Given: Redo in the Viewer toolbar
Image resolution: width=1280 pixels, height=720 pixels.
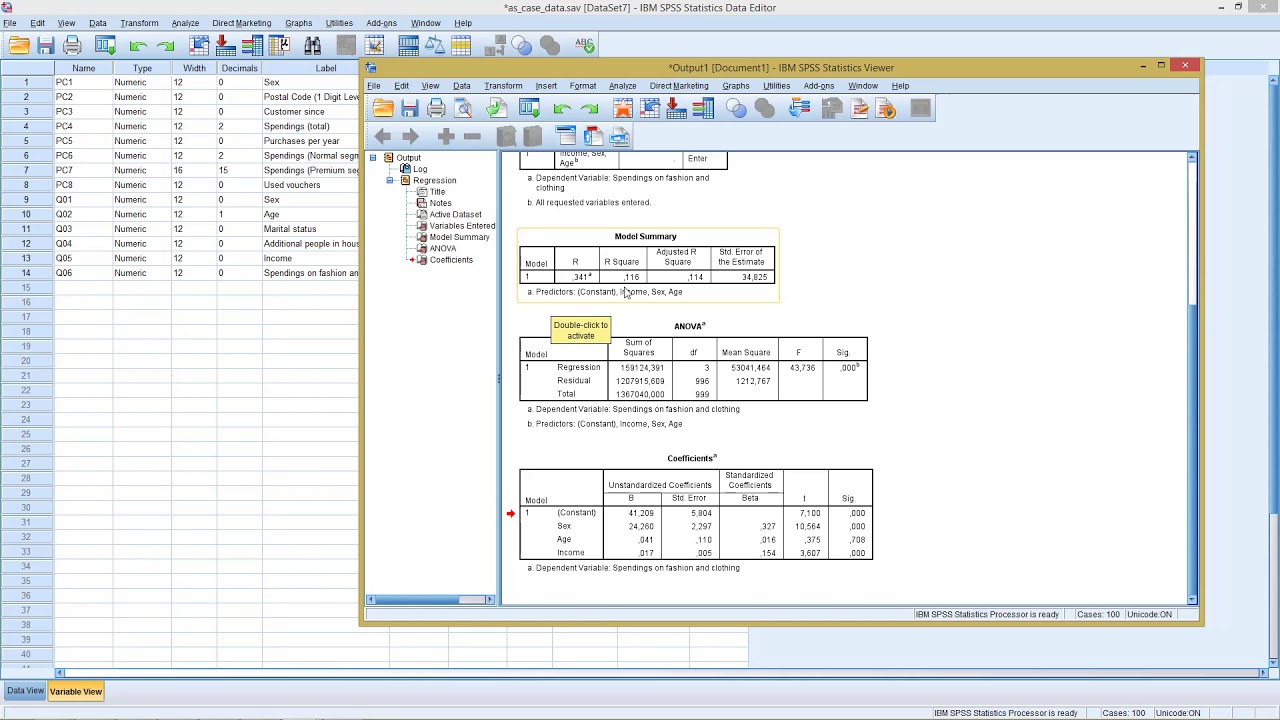Looking at the screenshot, I should (589, 108).
